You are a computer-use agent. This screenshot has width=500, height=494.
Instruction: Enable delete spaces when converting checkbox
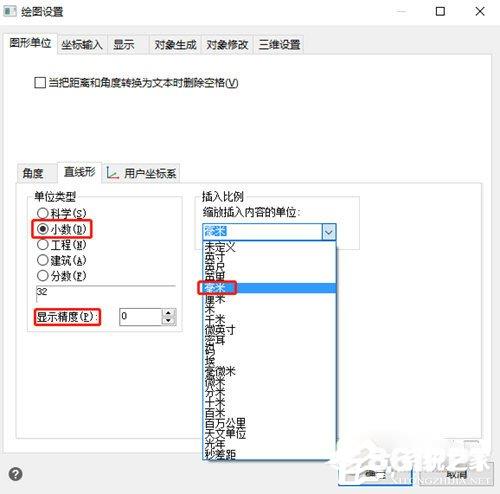tap(40, 82)
